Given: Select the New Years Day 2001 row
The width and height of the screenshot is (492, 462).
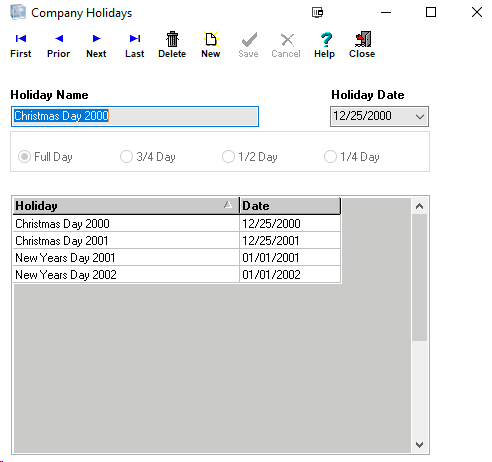Looking at the screenshot, I should coord(177,258).
